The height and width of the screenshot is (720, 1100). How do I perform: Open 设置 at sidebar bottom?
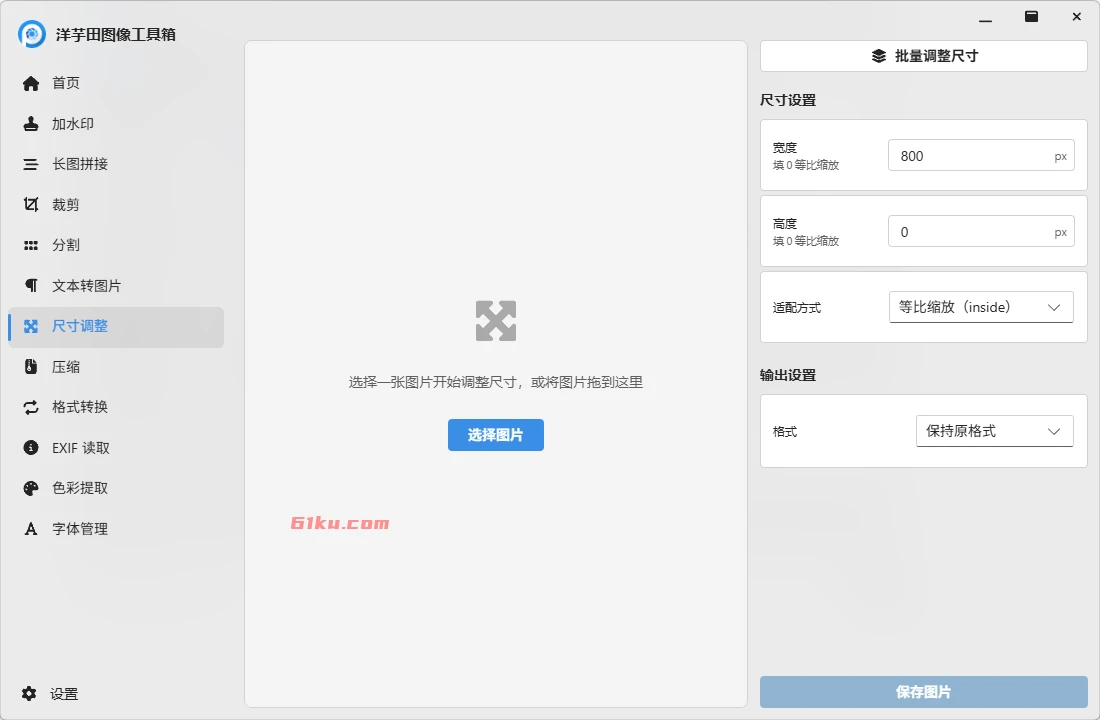click(x=116, y=694)
